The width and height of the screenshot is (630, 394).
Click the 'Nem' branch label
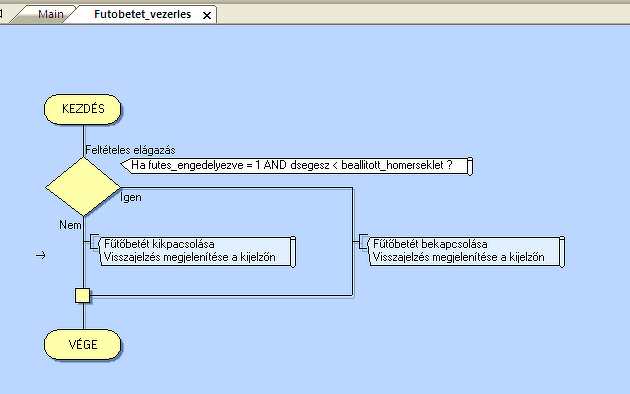click(x=70, y=225)
